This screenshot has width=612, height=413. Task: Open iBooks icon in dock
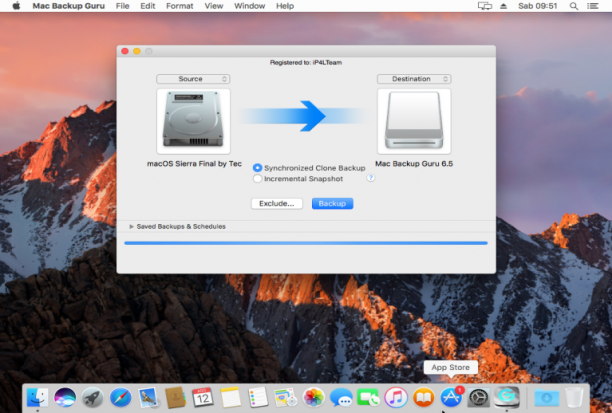point(423,397)
